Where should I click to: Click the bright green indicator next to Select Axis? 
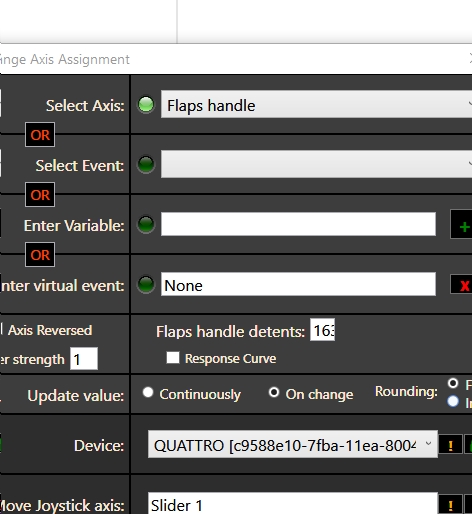pos(146,105)
